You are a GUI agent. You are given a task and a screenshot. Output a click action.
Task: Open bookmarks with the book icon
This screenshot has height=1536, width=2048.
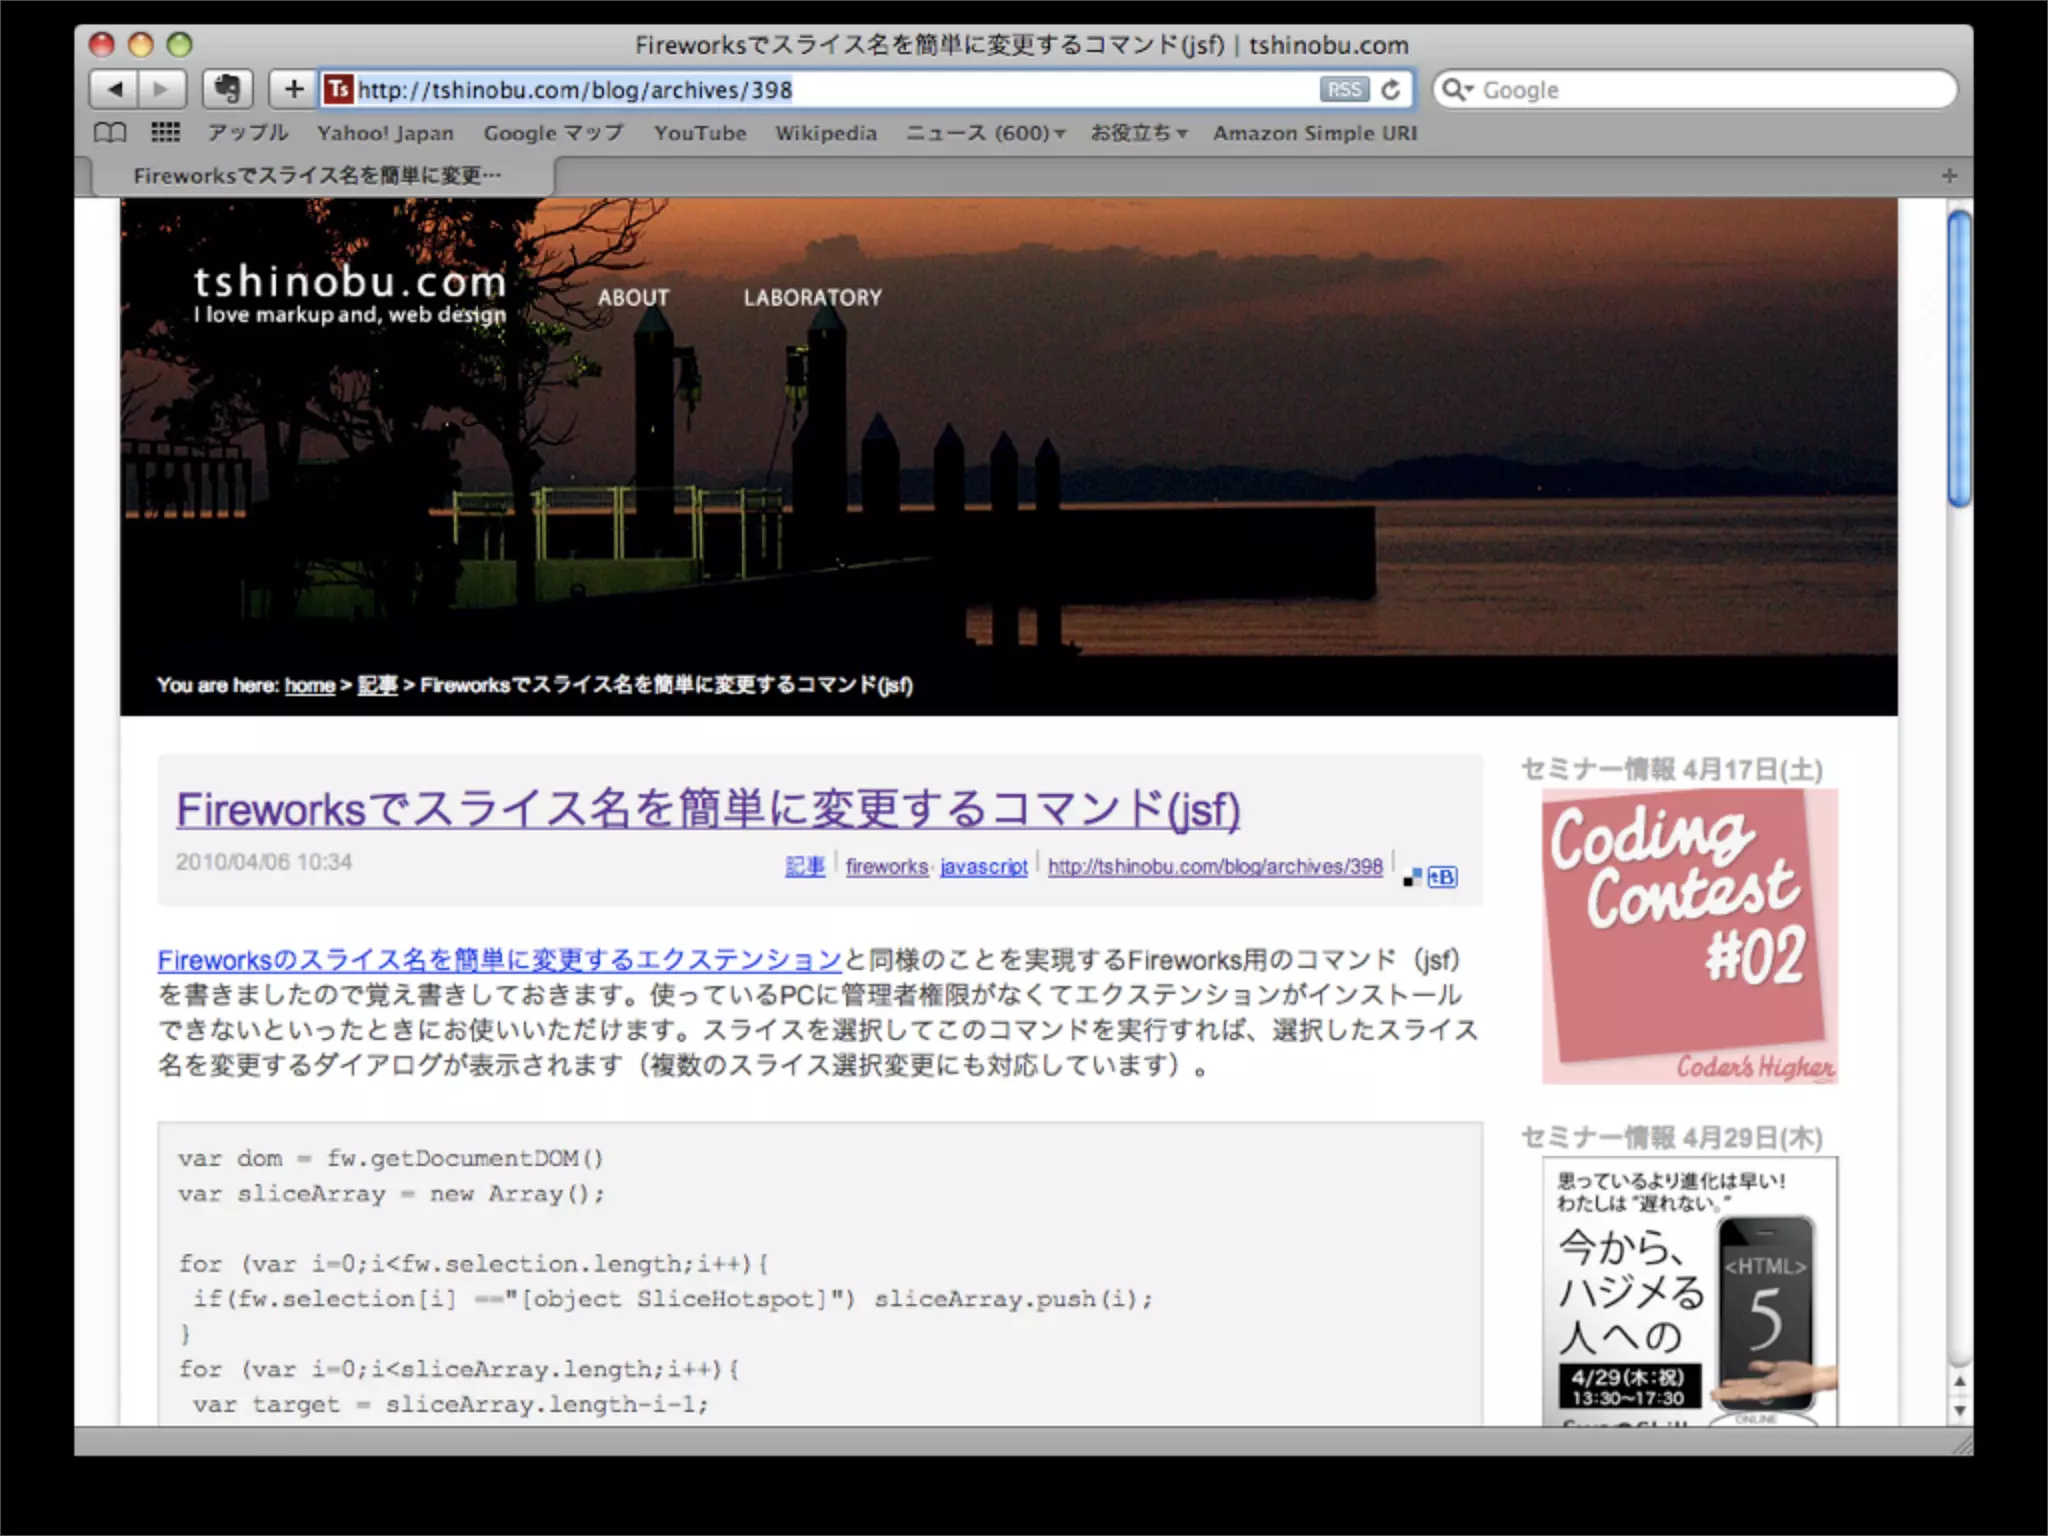pyautogui.click(x=110, y=133)
